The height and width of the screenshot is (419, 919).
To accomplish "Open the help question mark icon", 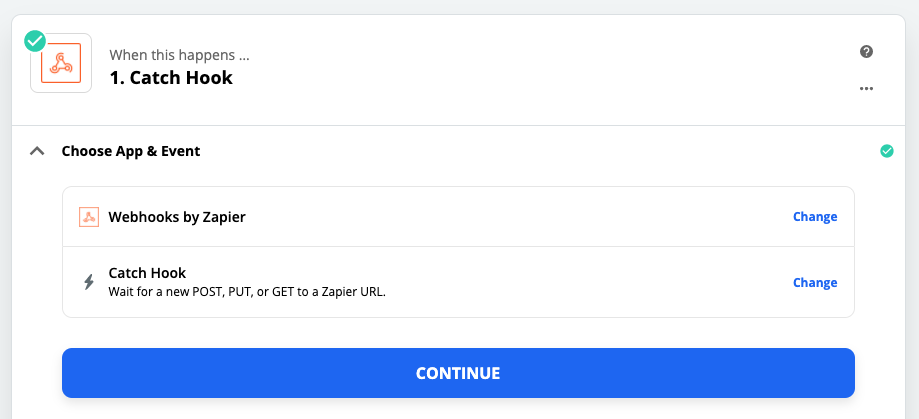I will [x=866, y=52].
